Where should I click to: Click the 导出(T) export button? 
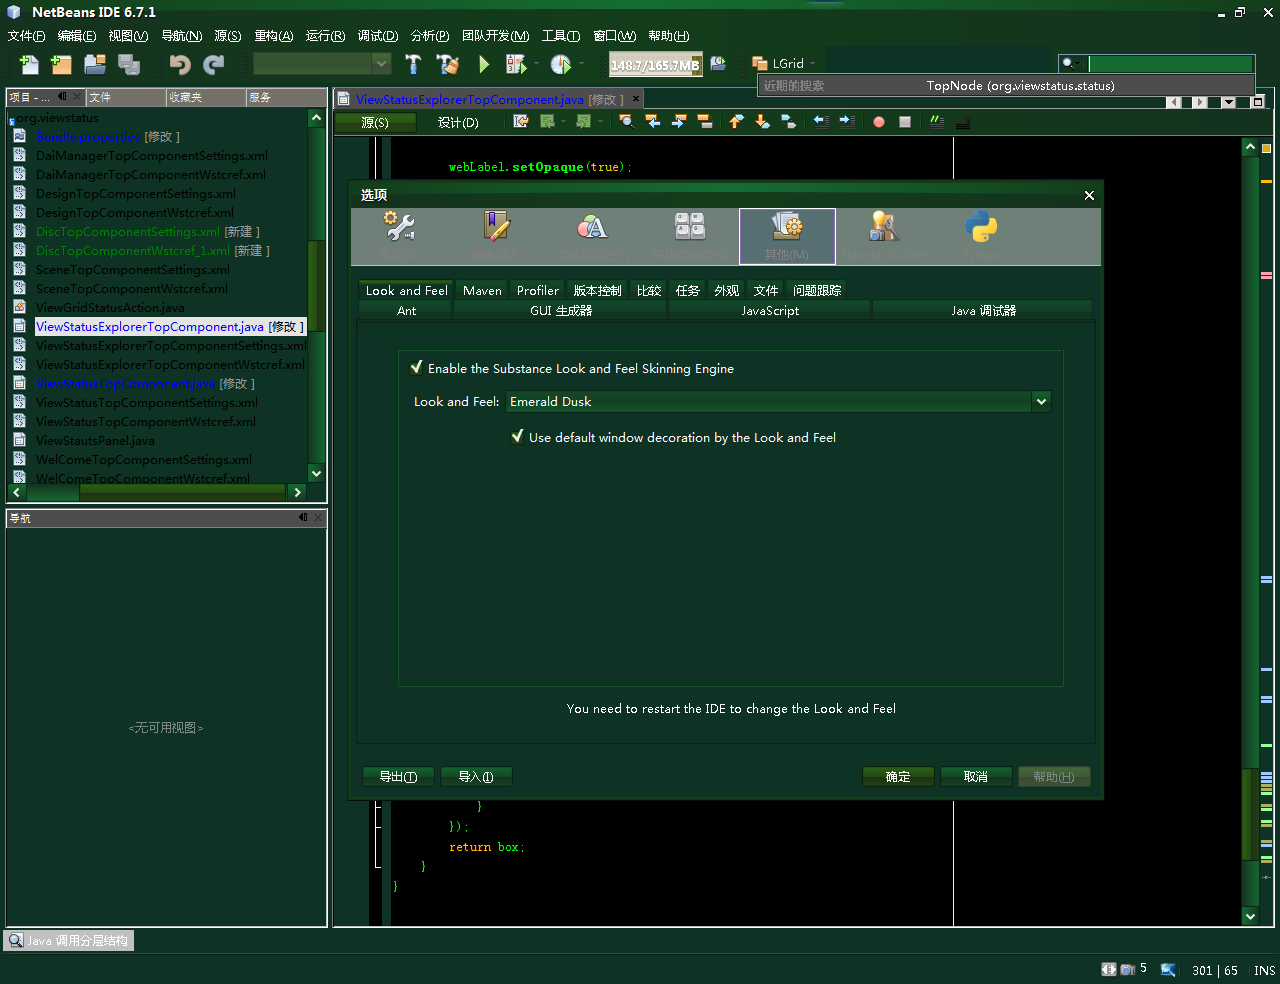[398, 777]
